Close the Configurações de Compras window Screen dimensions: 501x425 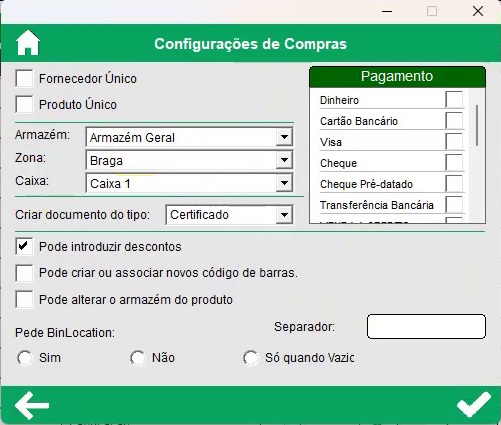coord(478,11)
